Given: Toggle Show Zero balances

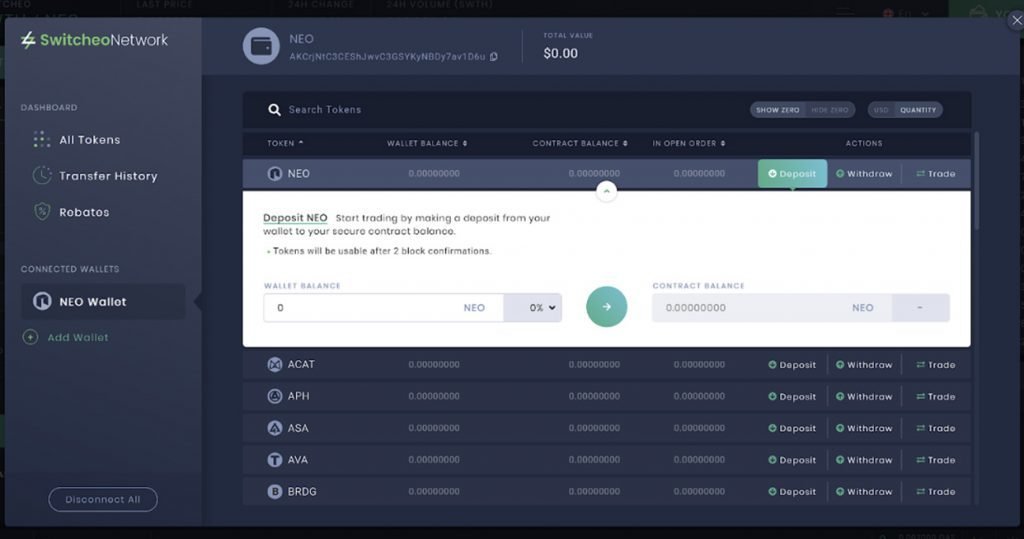Looking at the screenshot, I should (777, 110).
